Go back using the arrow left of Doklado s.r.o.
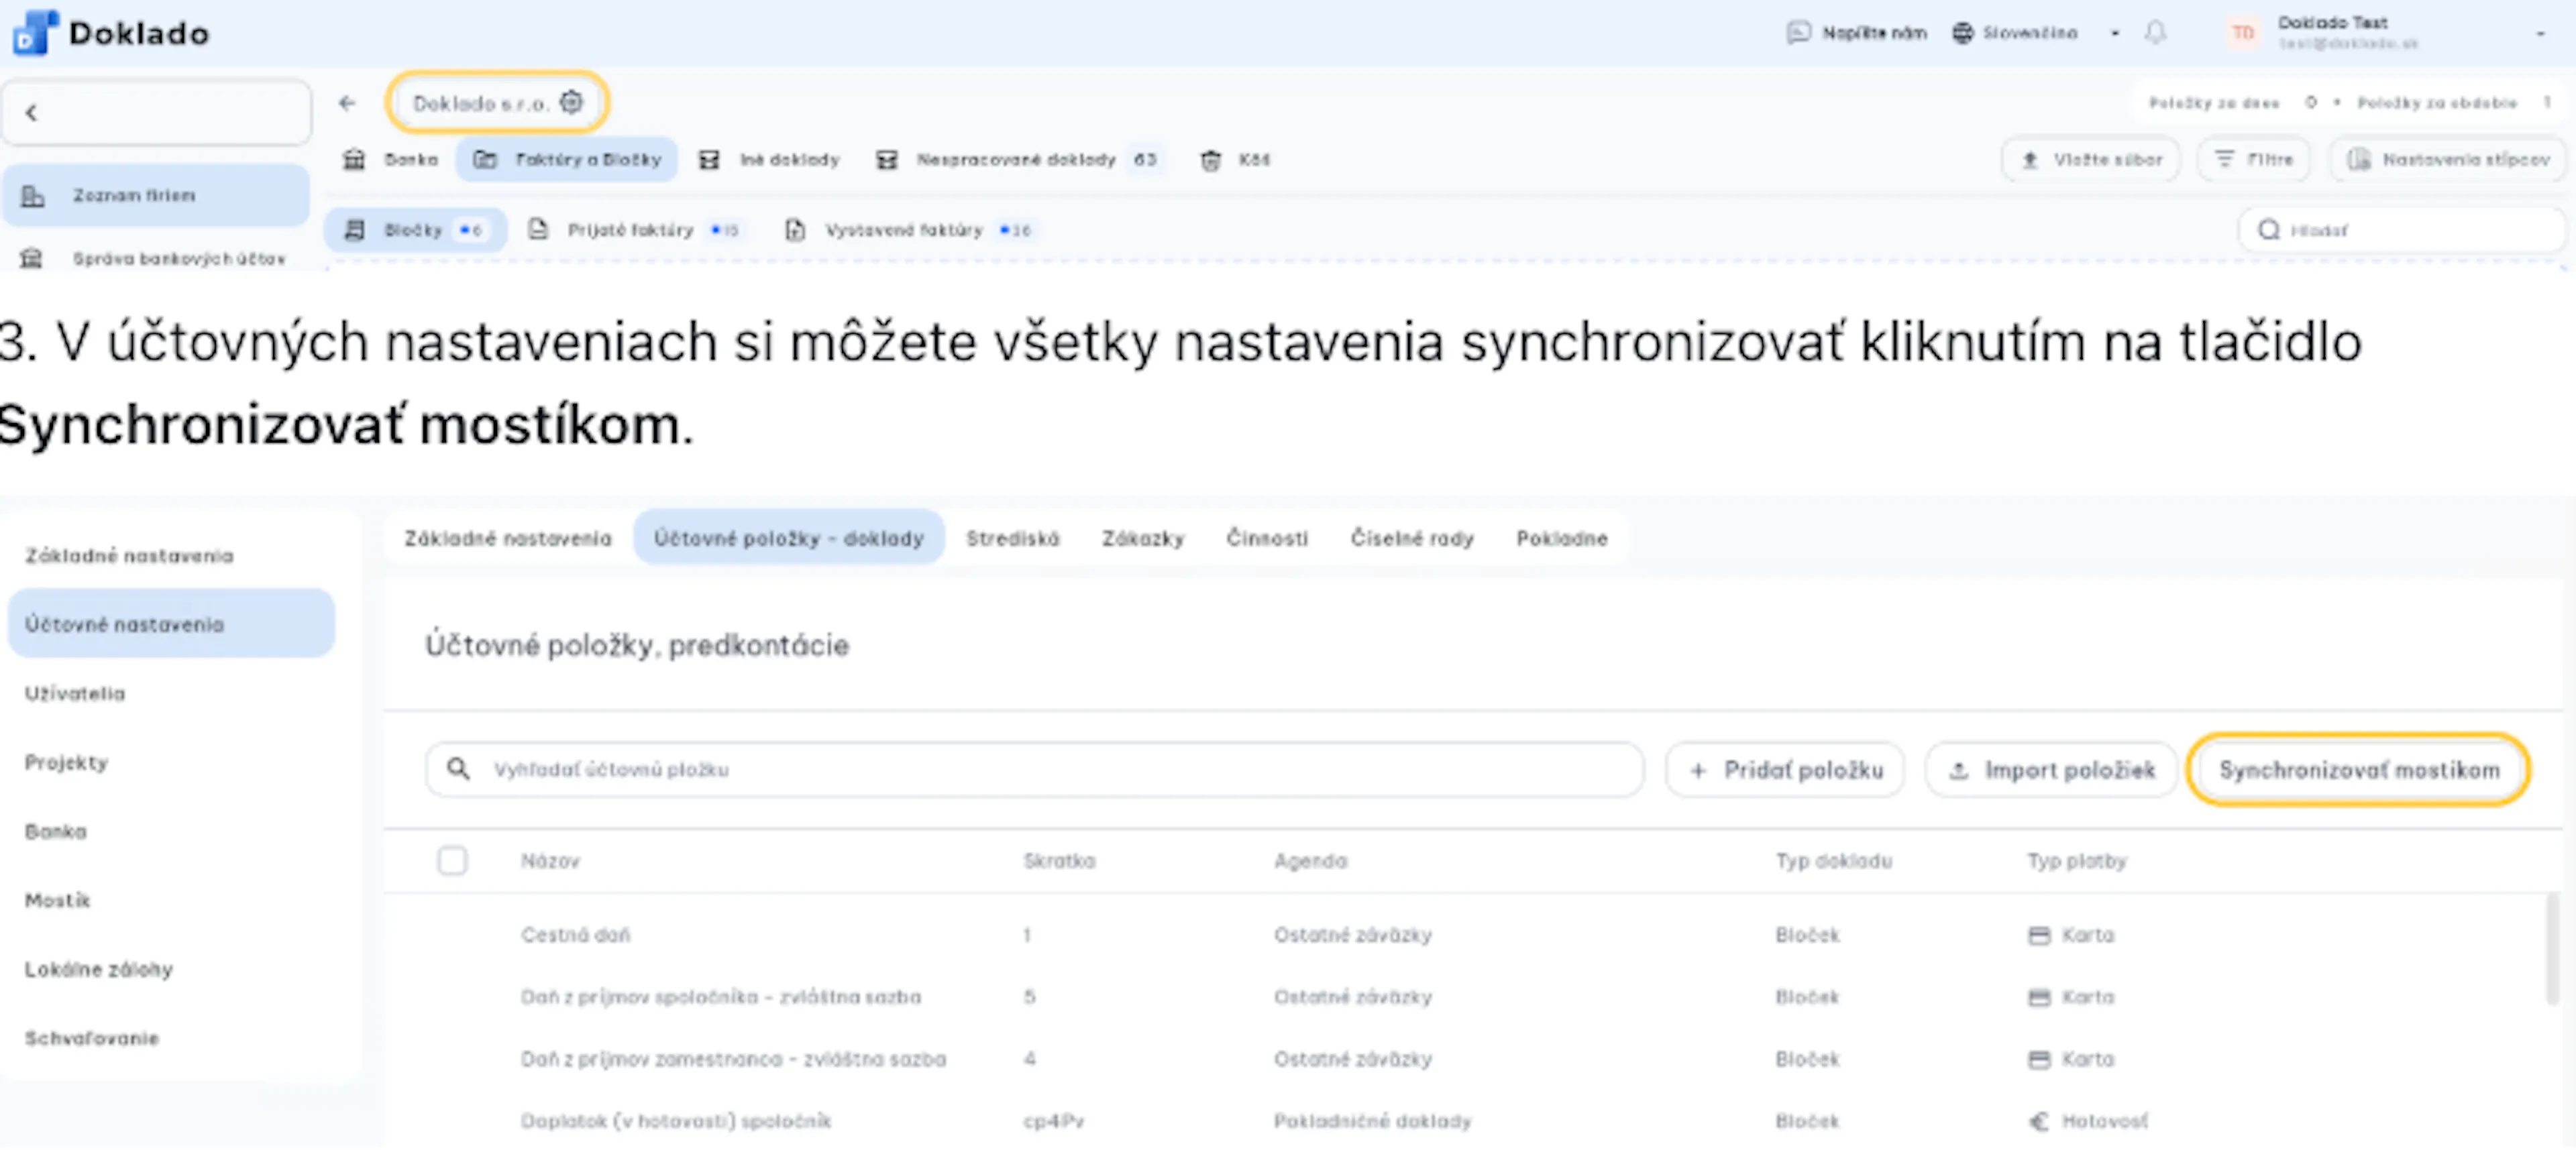 click(x=347, y=103)
